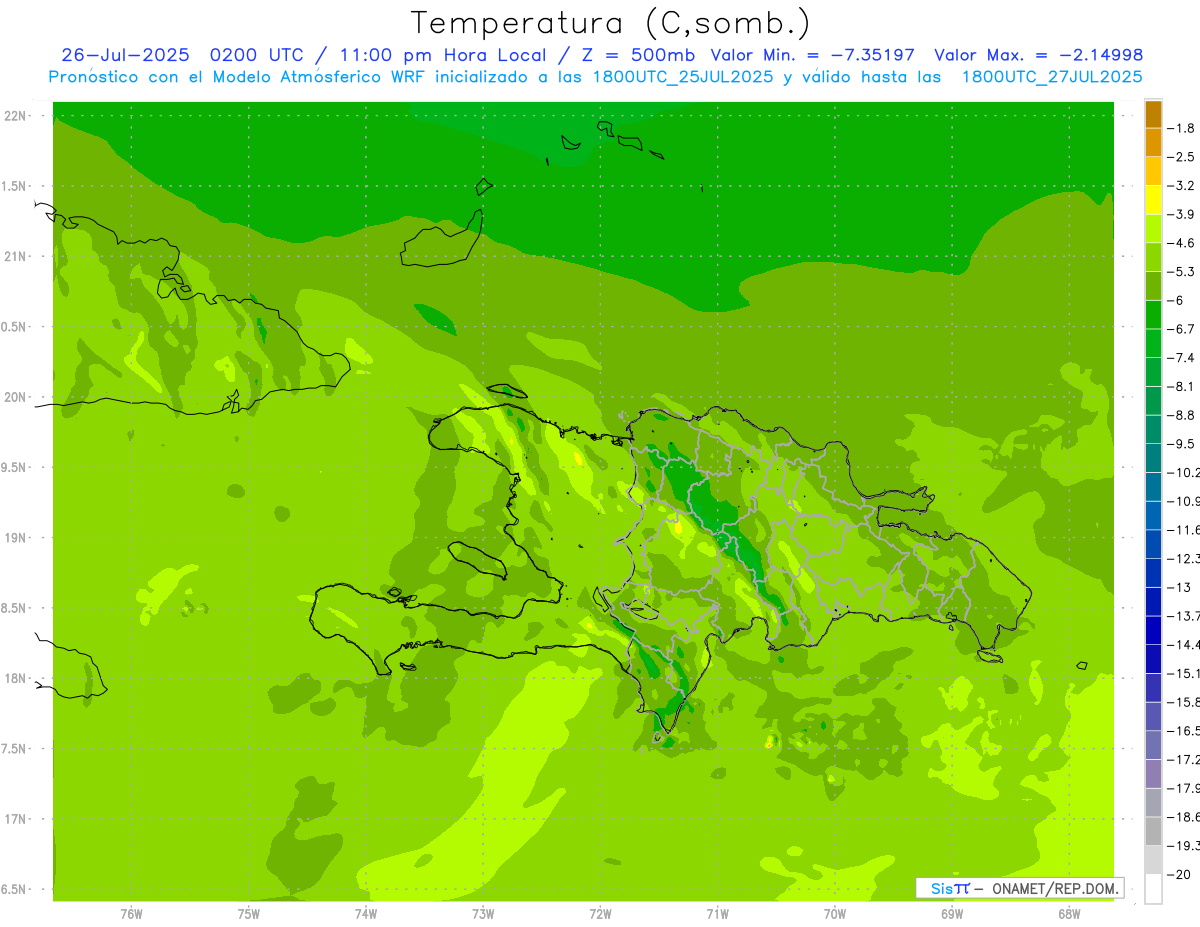Pick the gold legend swatch between -2.5 and -3.2
Screen dimensions: 1200x927
1153,172
